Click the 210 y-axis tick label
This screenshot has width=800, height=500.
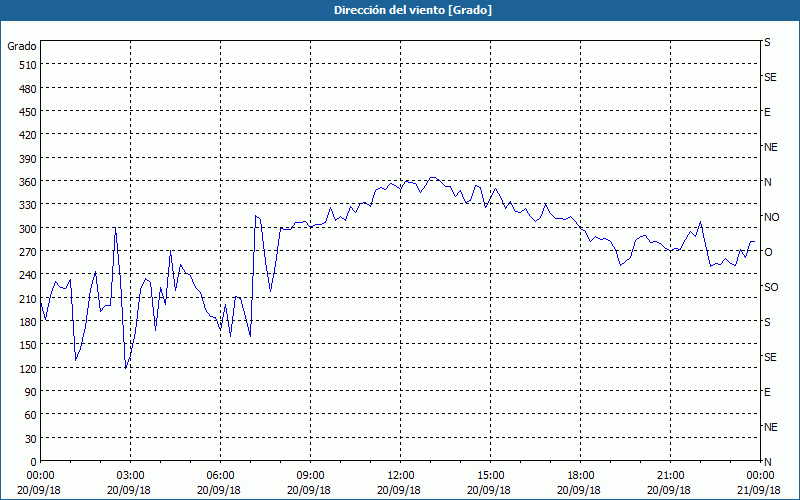click(28, 299)
